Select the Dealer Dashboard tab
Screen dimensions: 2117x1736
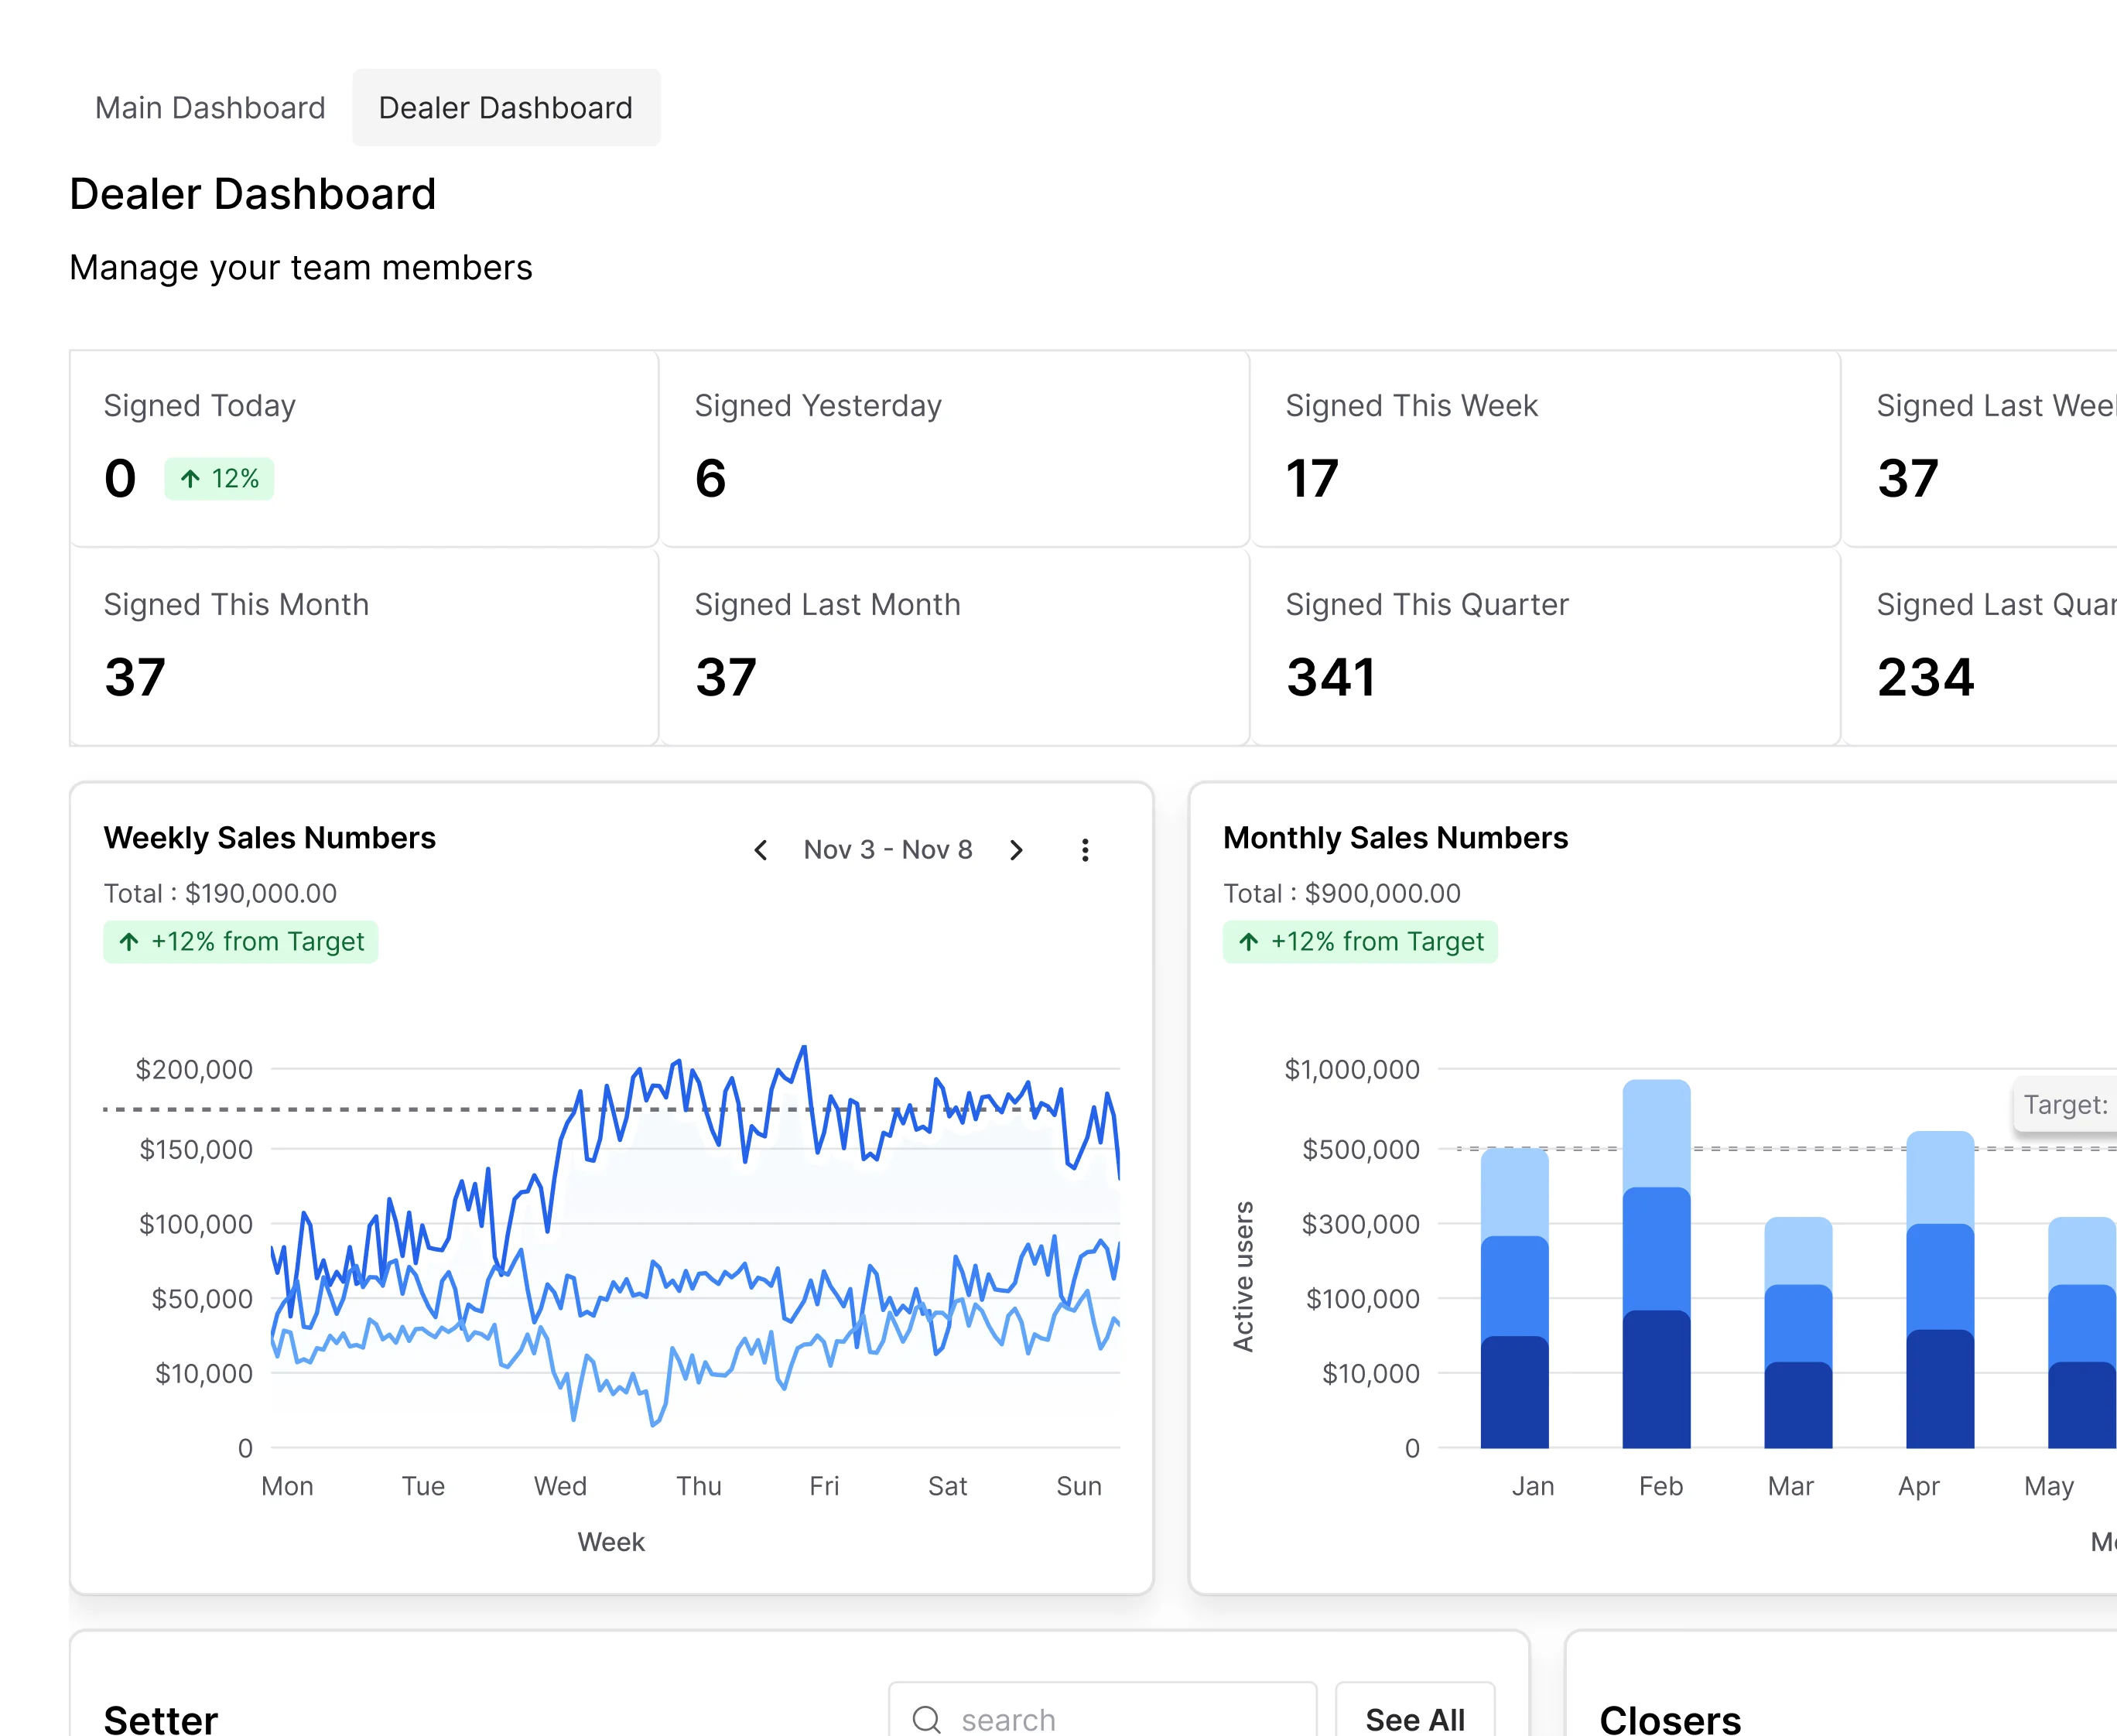506,108
